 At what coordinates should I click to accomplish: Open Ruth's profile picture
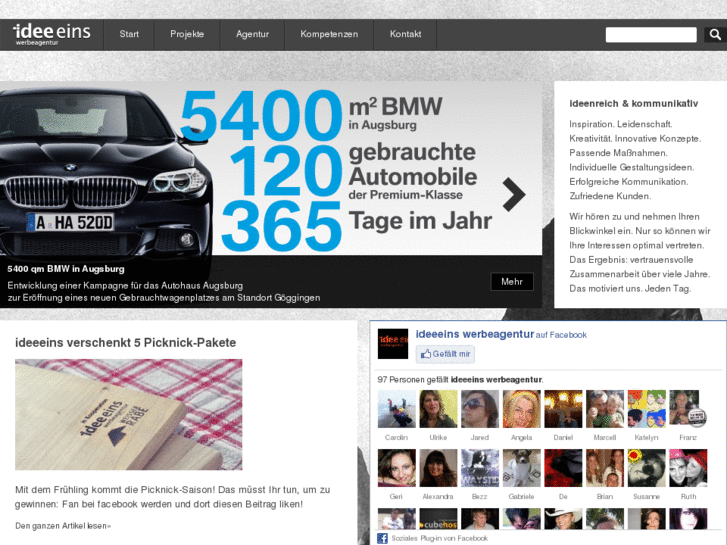coord(688,468)
